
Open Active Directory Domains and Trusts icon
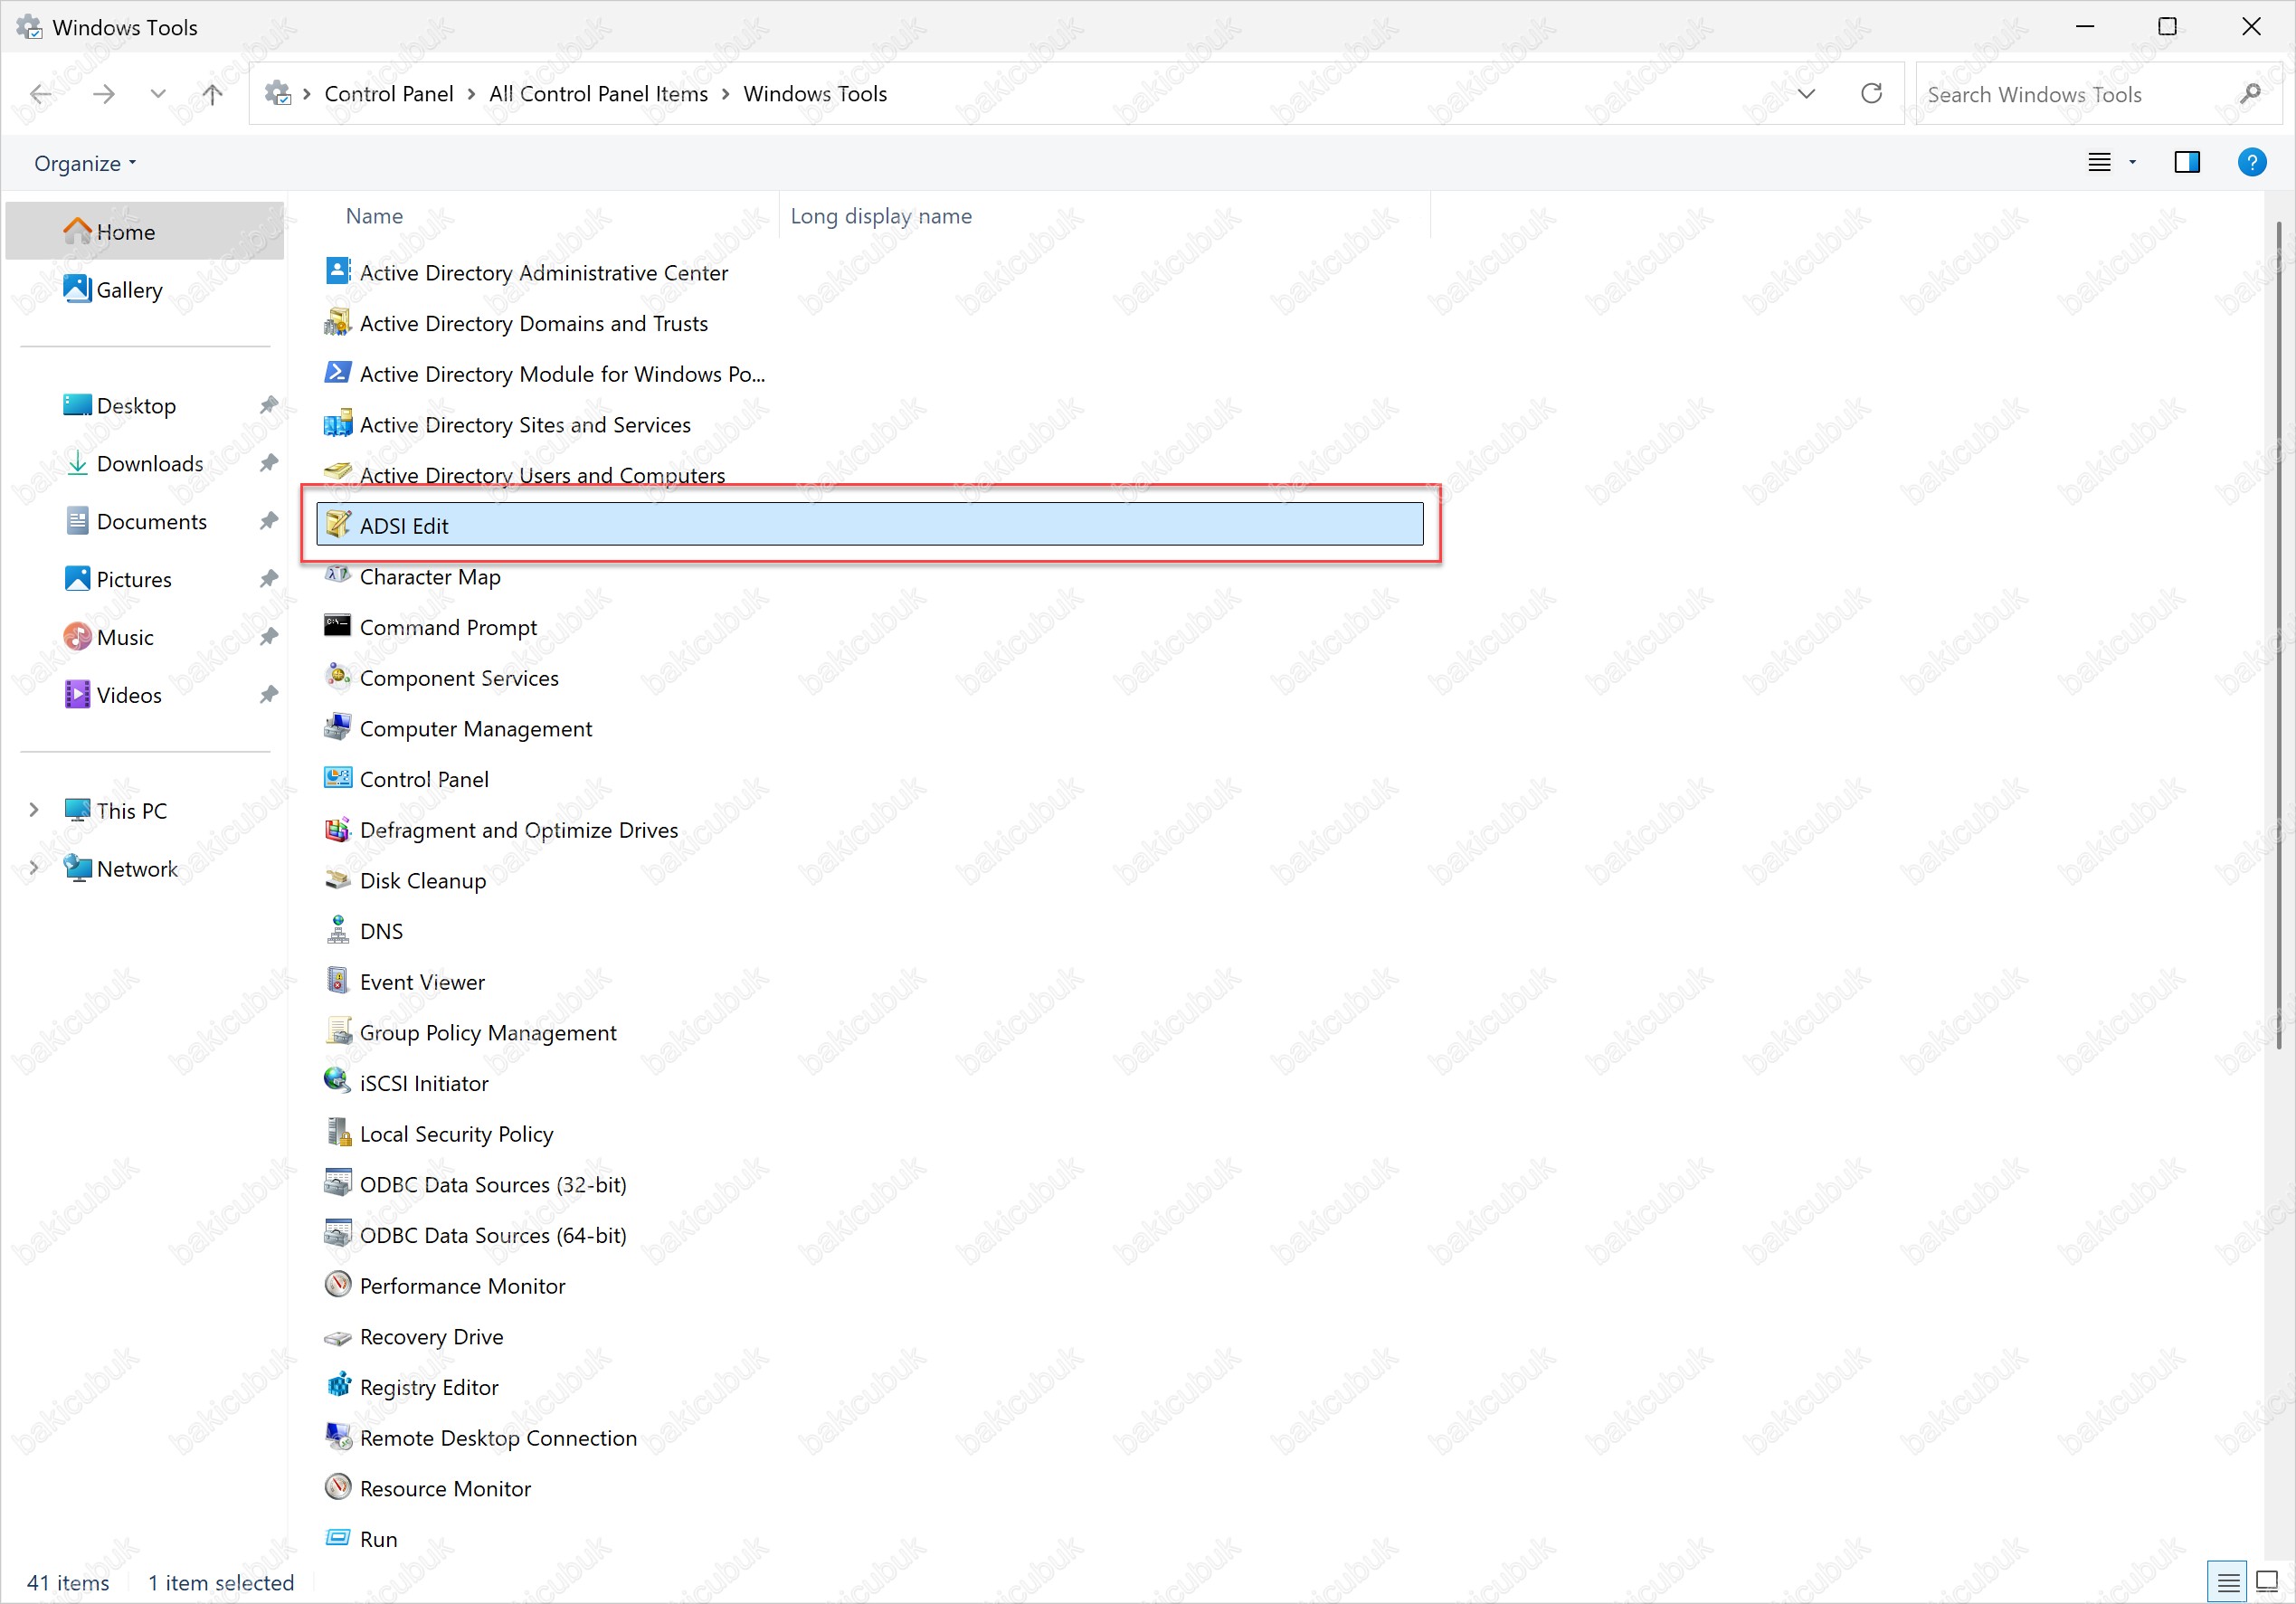coord(338,322)
